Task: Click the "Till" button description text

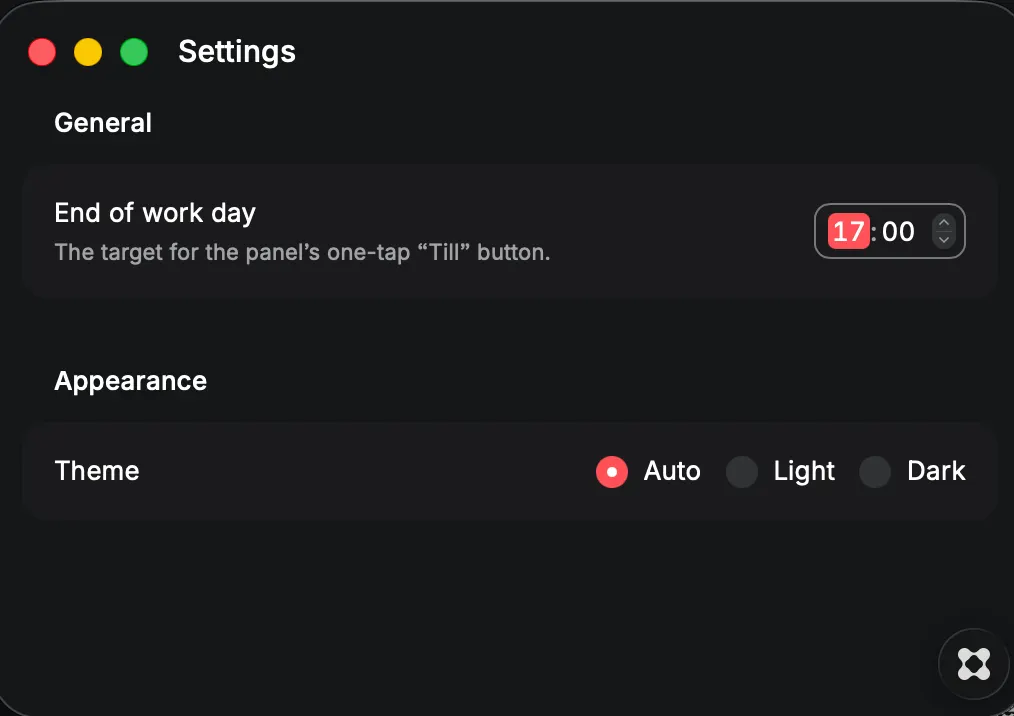Action: (302, 252)
